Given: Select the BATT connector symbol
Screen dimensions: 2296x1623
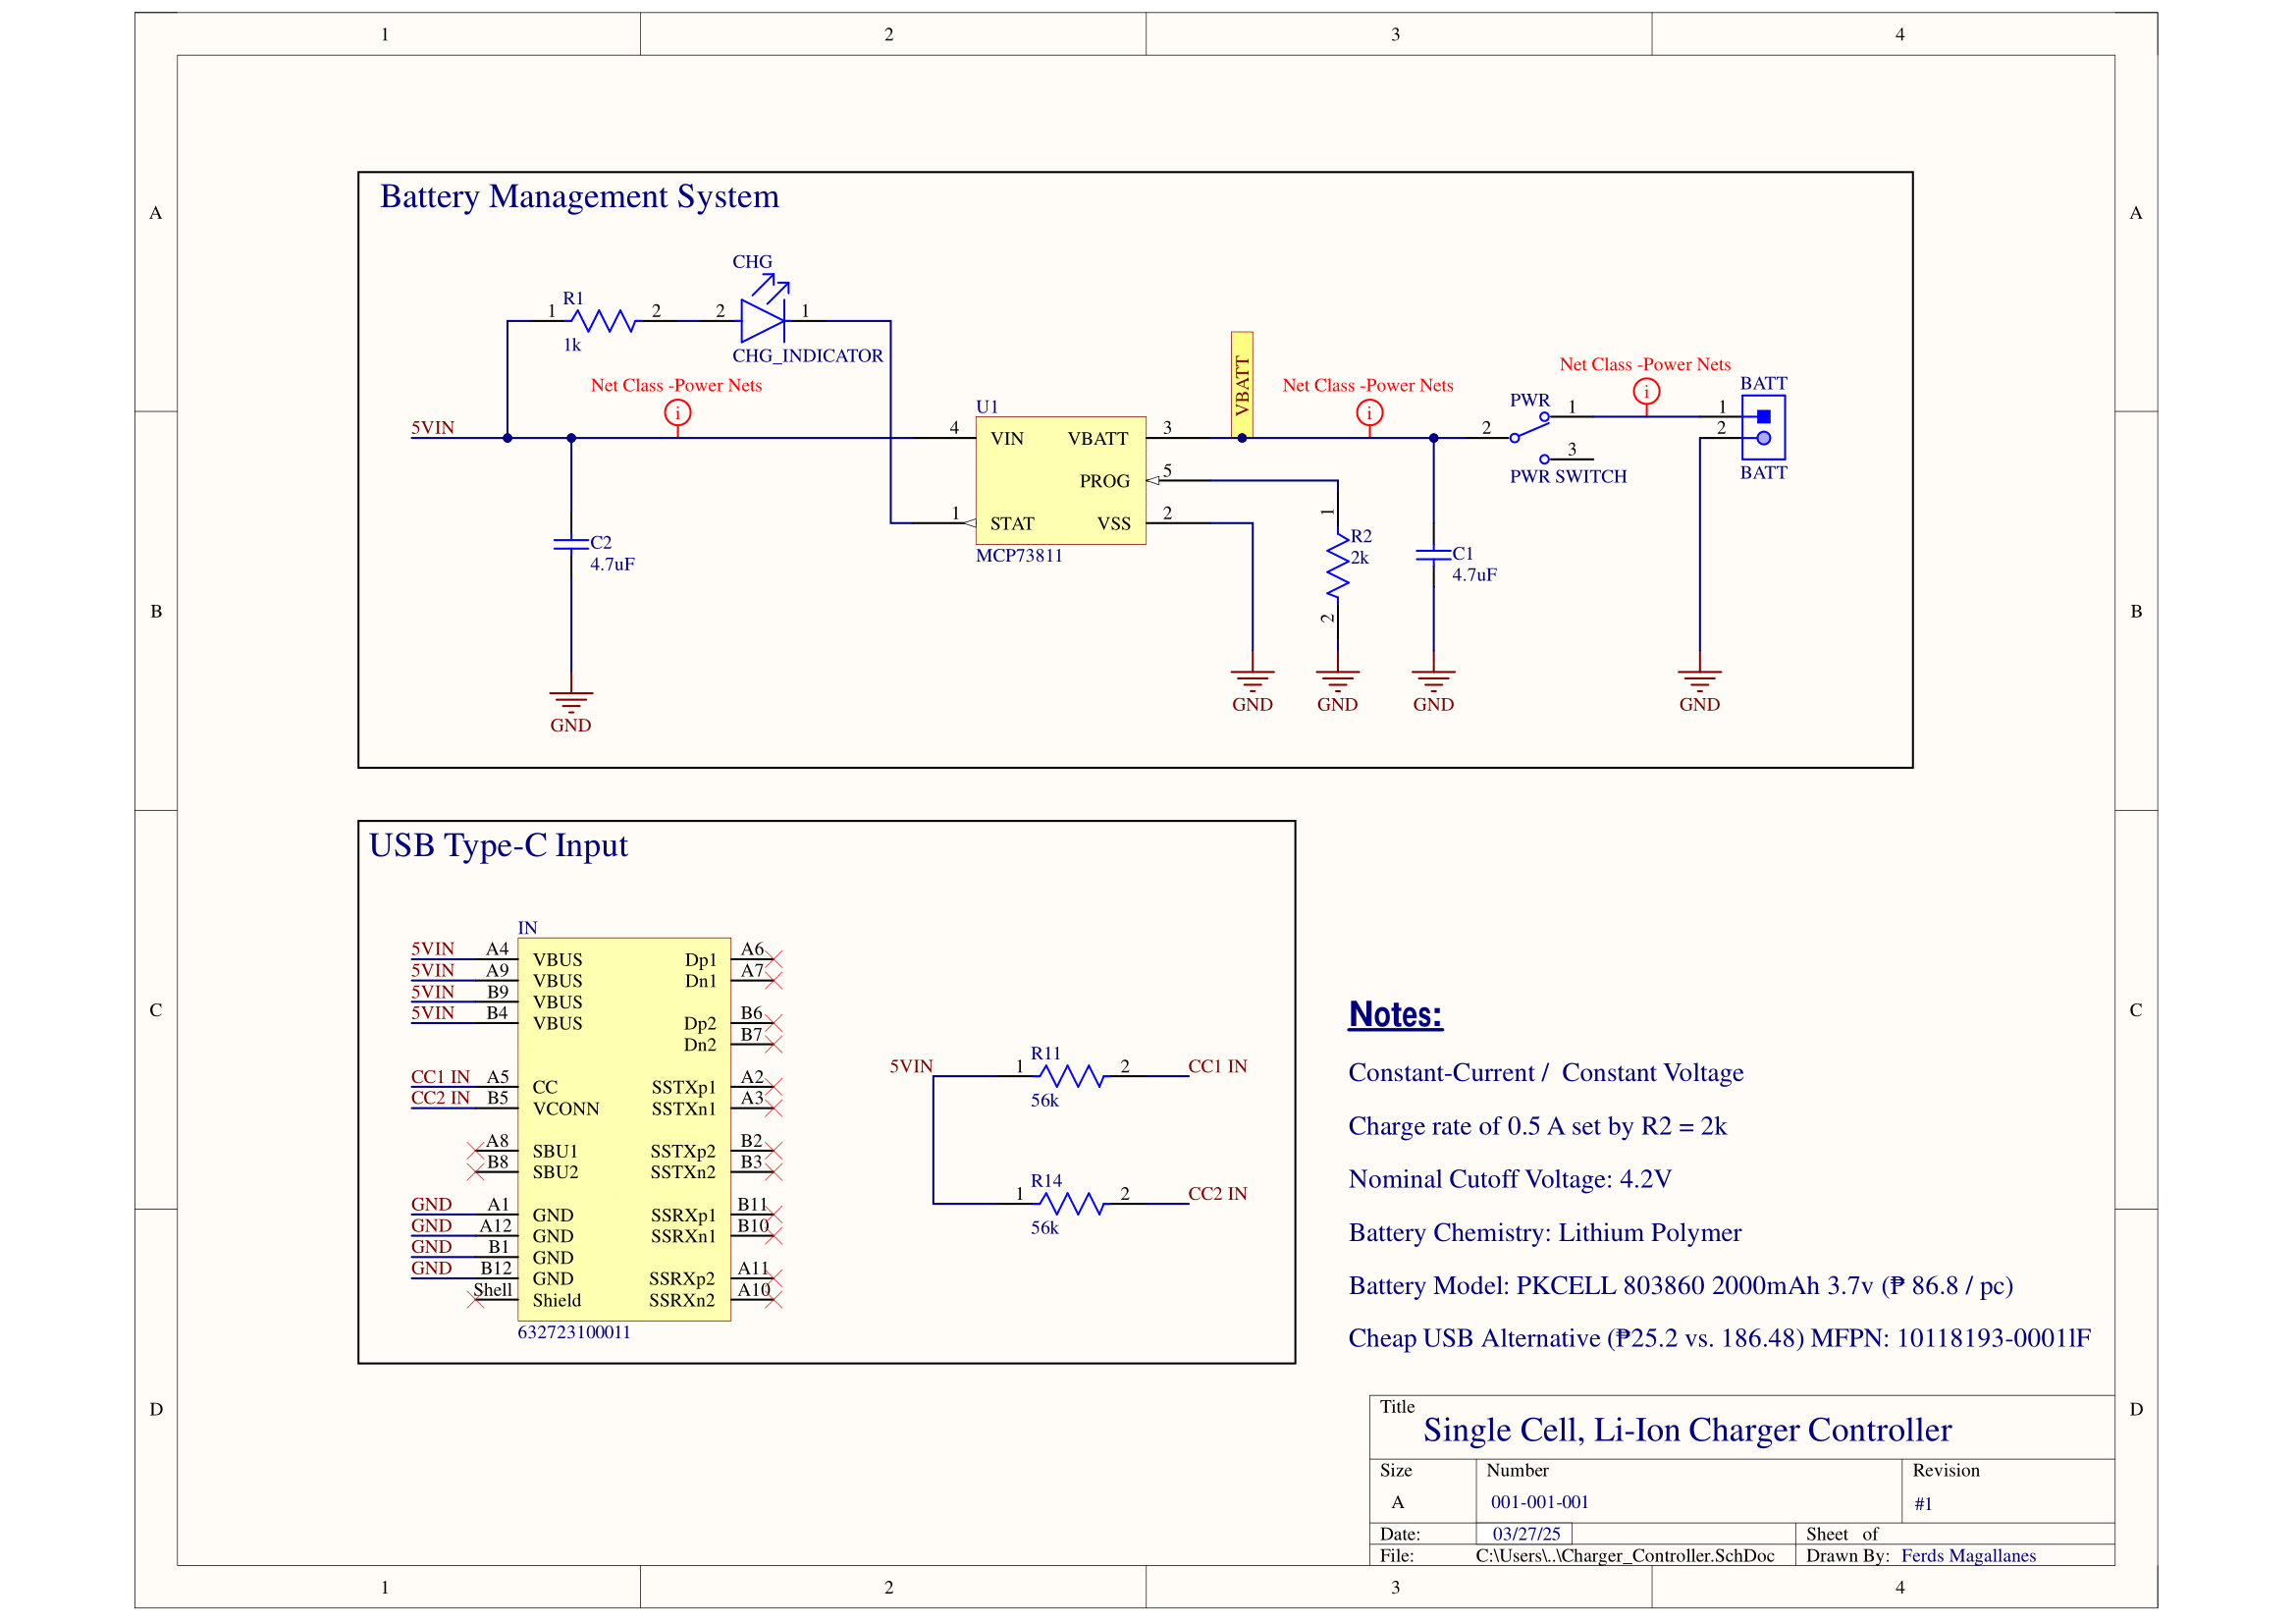Looking at the screenshot, I should [1763, 427].
